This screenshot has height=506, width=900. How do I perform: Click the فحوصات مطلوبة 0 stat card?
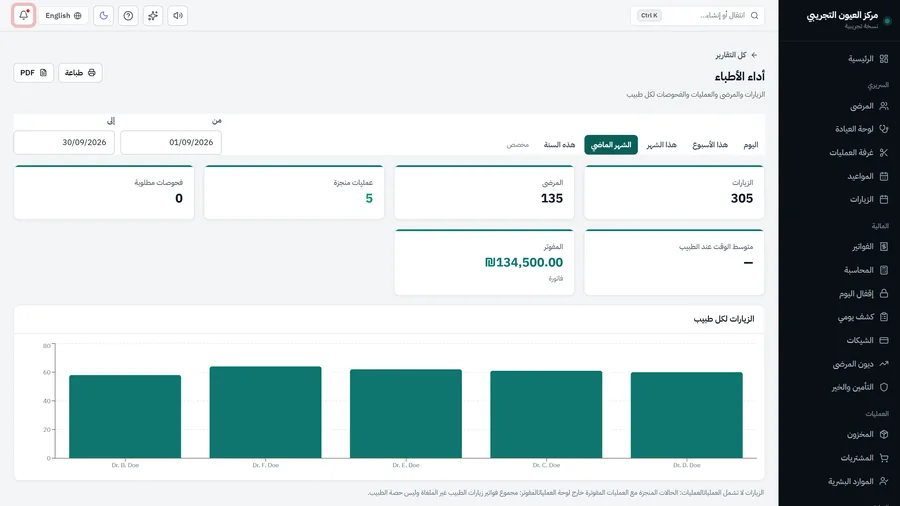tap(104, 192)
